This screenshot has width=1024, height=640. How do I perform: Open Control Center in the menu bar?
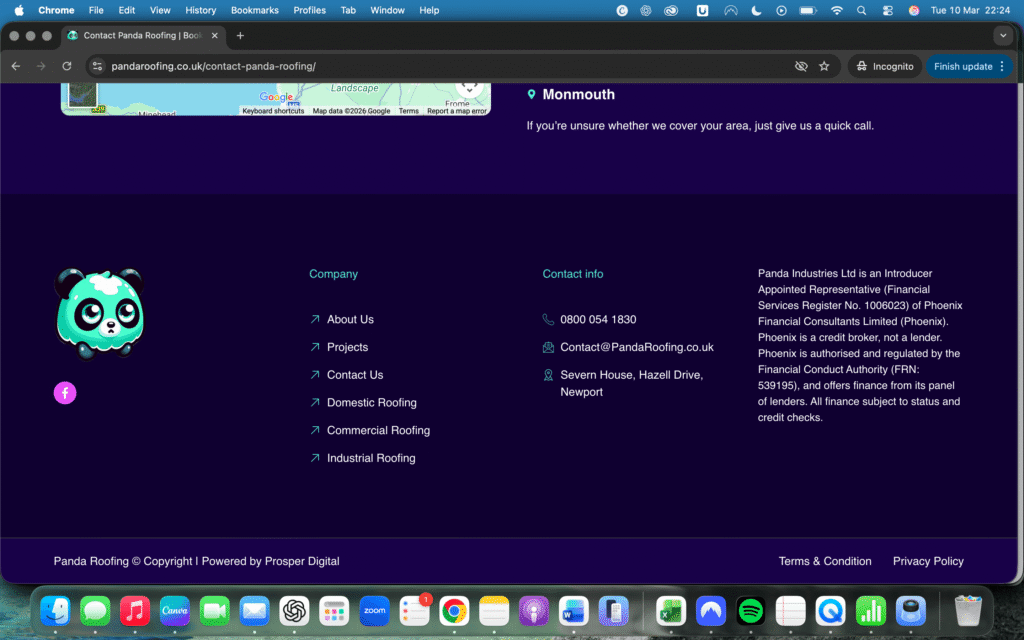pos(887,10)
